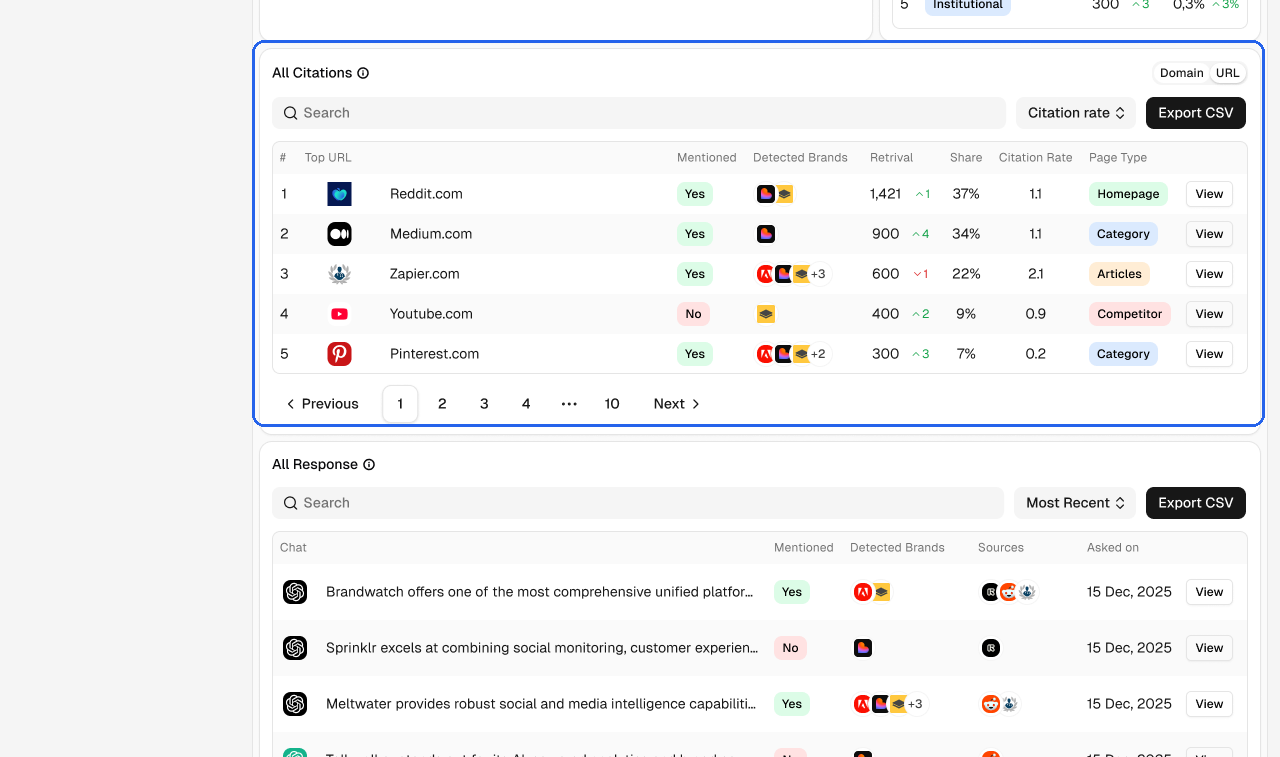The width and height of the screenshot is (1280, 757).
Task: Jump to citations page 10
Action: tap(612, 404)
